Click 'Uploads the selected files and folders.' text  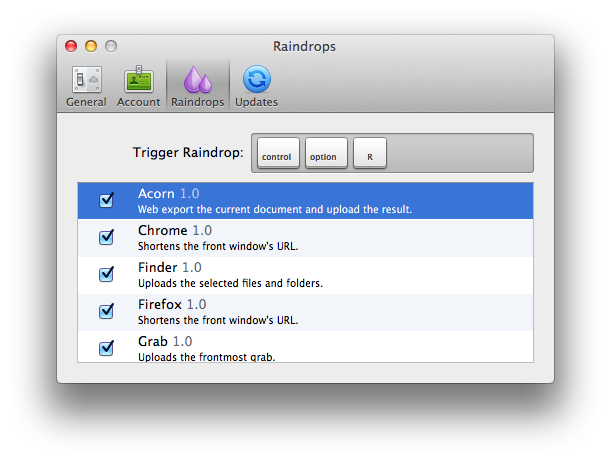[230, 283]
